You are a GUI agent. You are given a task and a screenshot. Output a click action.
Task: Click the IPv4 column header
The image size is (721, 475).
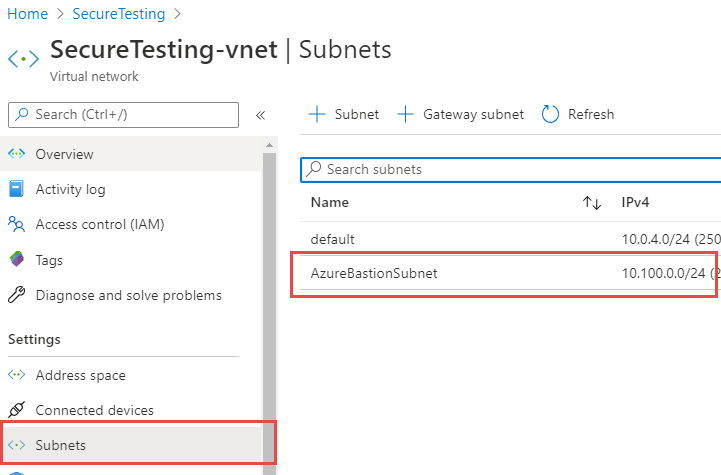click(x=635, y=202)
